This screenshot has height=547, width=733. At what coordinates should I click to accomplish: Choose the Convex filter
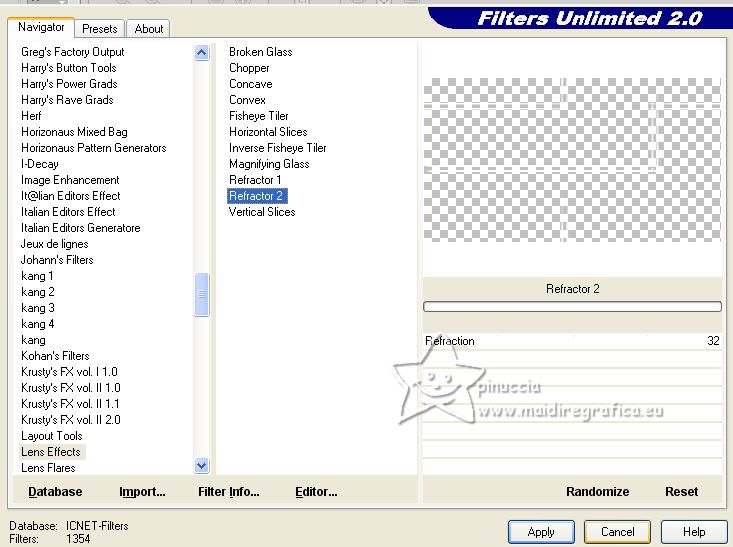click(247, 100)
